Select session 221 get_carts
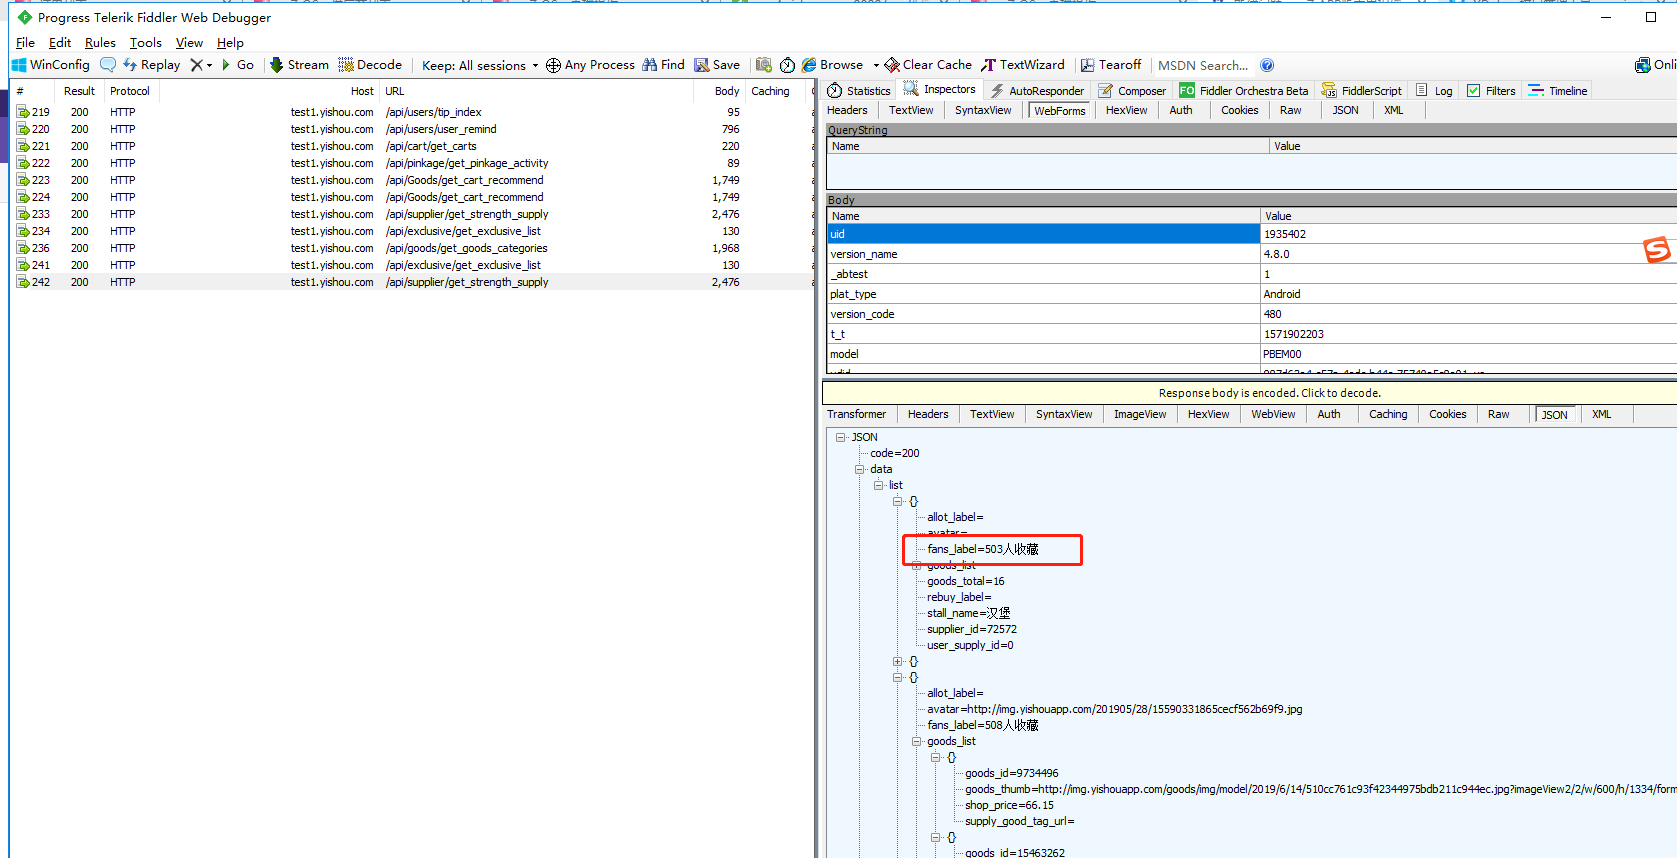 point(413,146)
